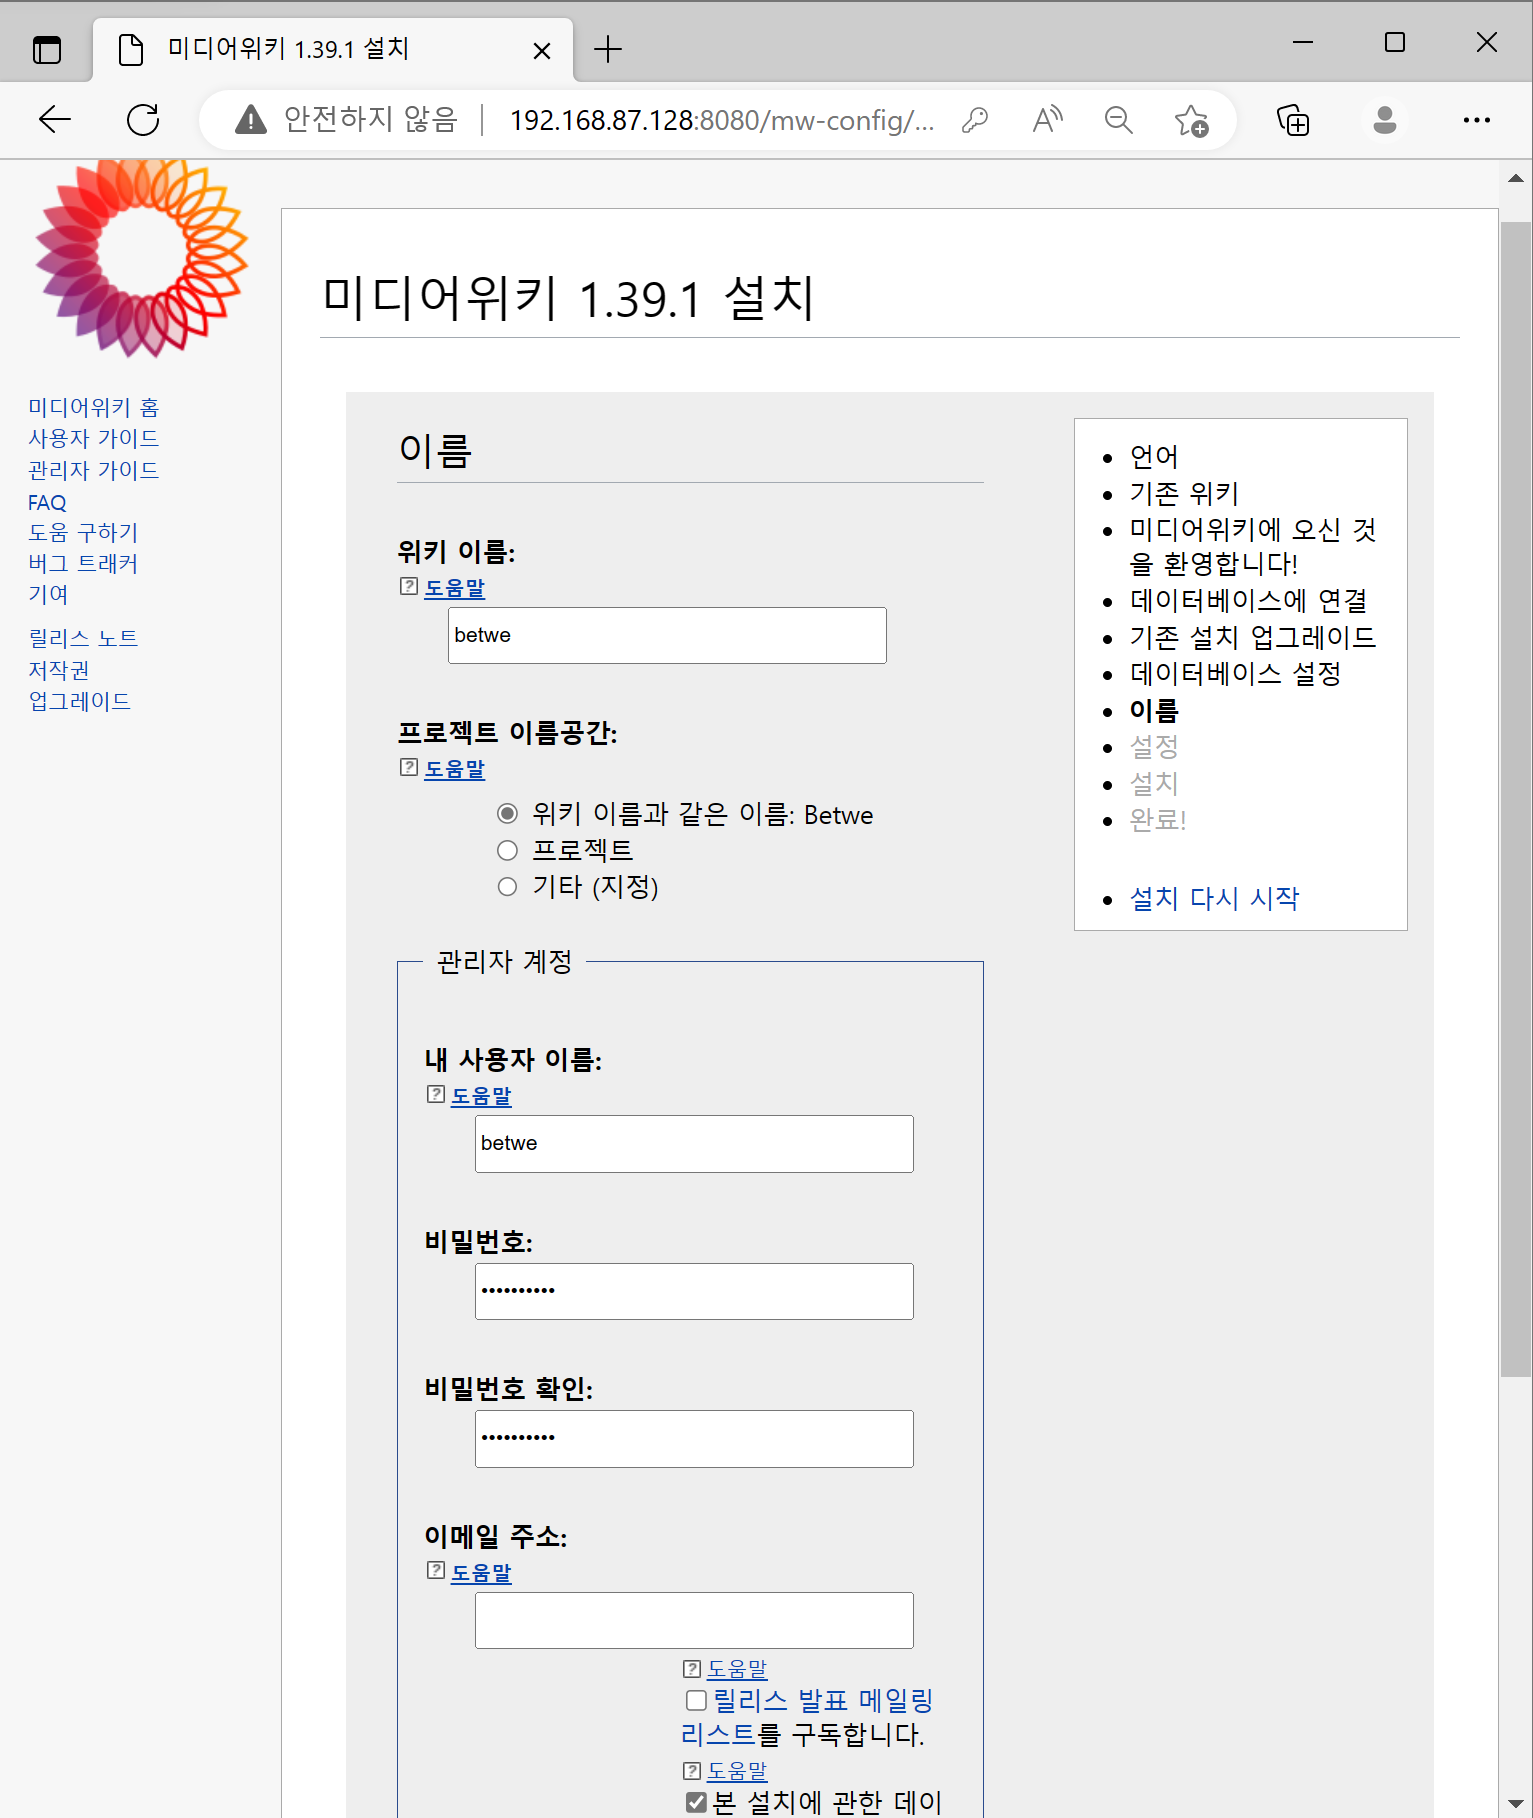Add this page to favorites
1533x1818 pixels.
(1191, 120)
